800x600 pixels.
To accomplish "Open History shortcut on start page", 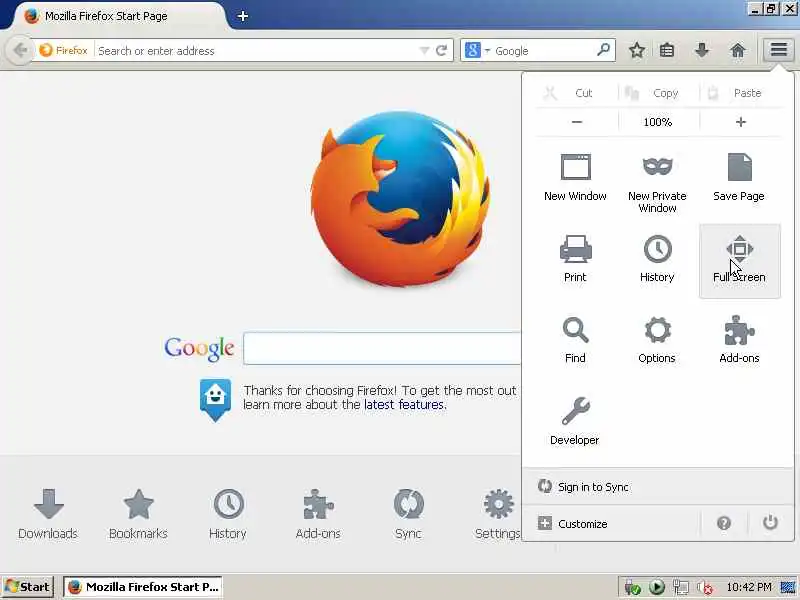I will point(228,514).
